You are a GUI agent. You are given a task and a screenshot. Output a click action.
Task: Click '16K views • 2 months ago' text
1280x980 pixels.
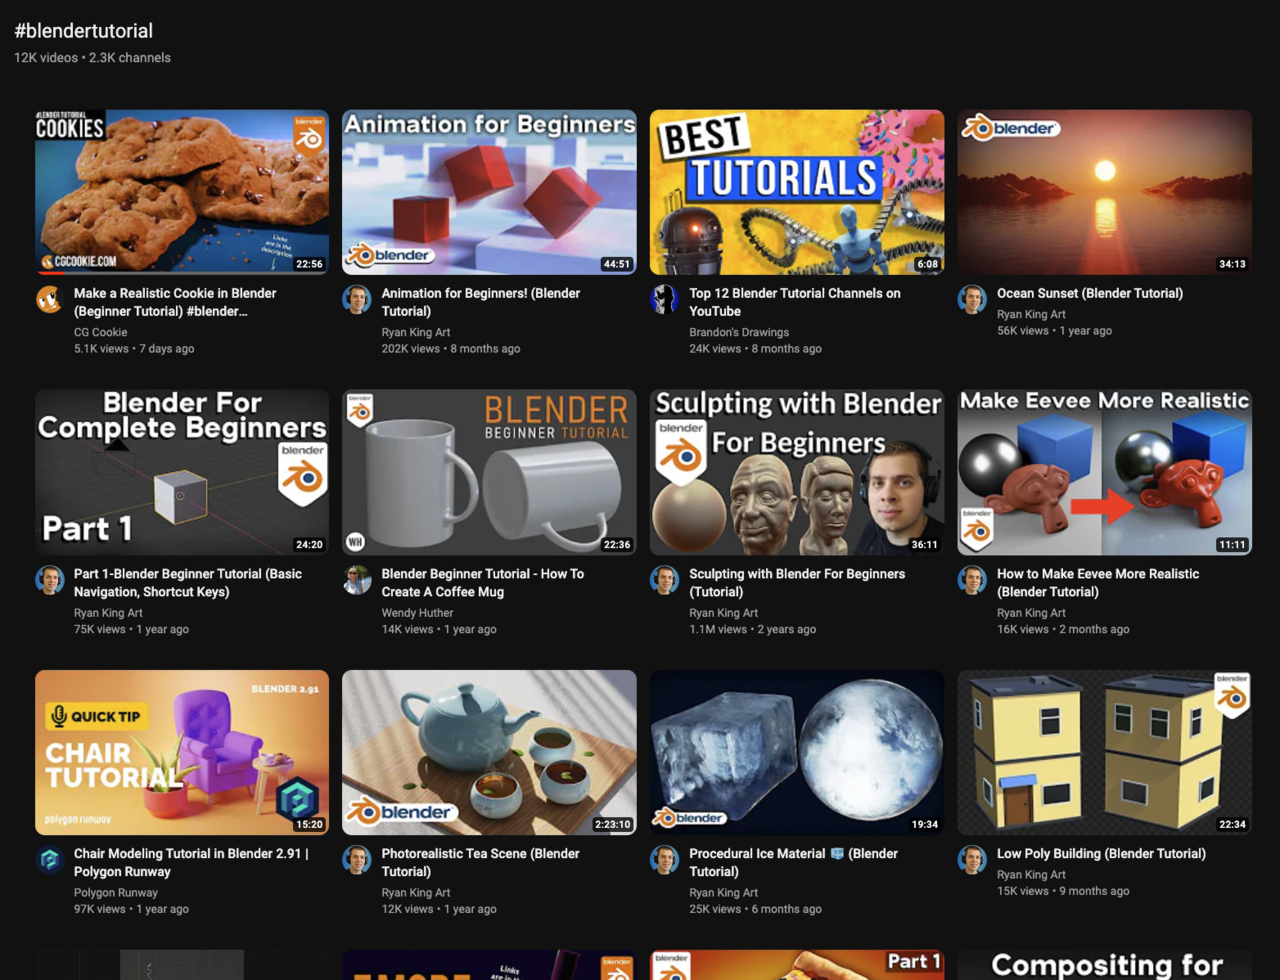click(x=1063, y=629)
